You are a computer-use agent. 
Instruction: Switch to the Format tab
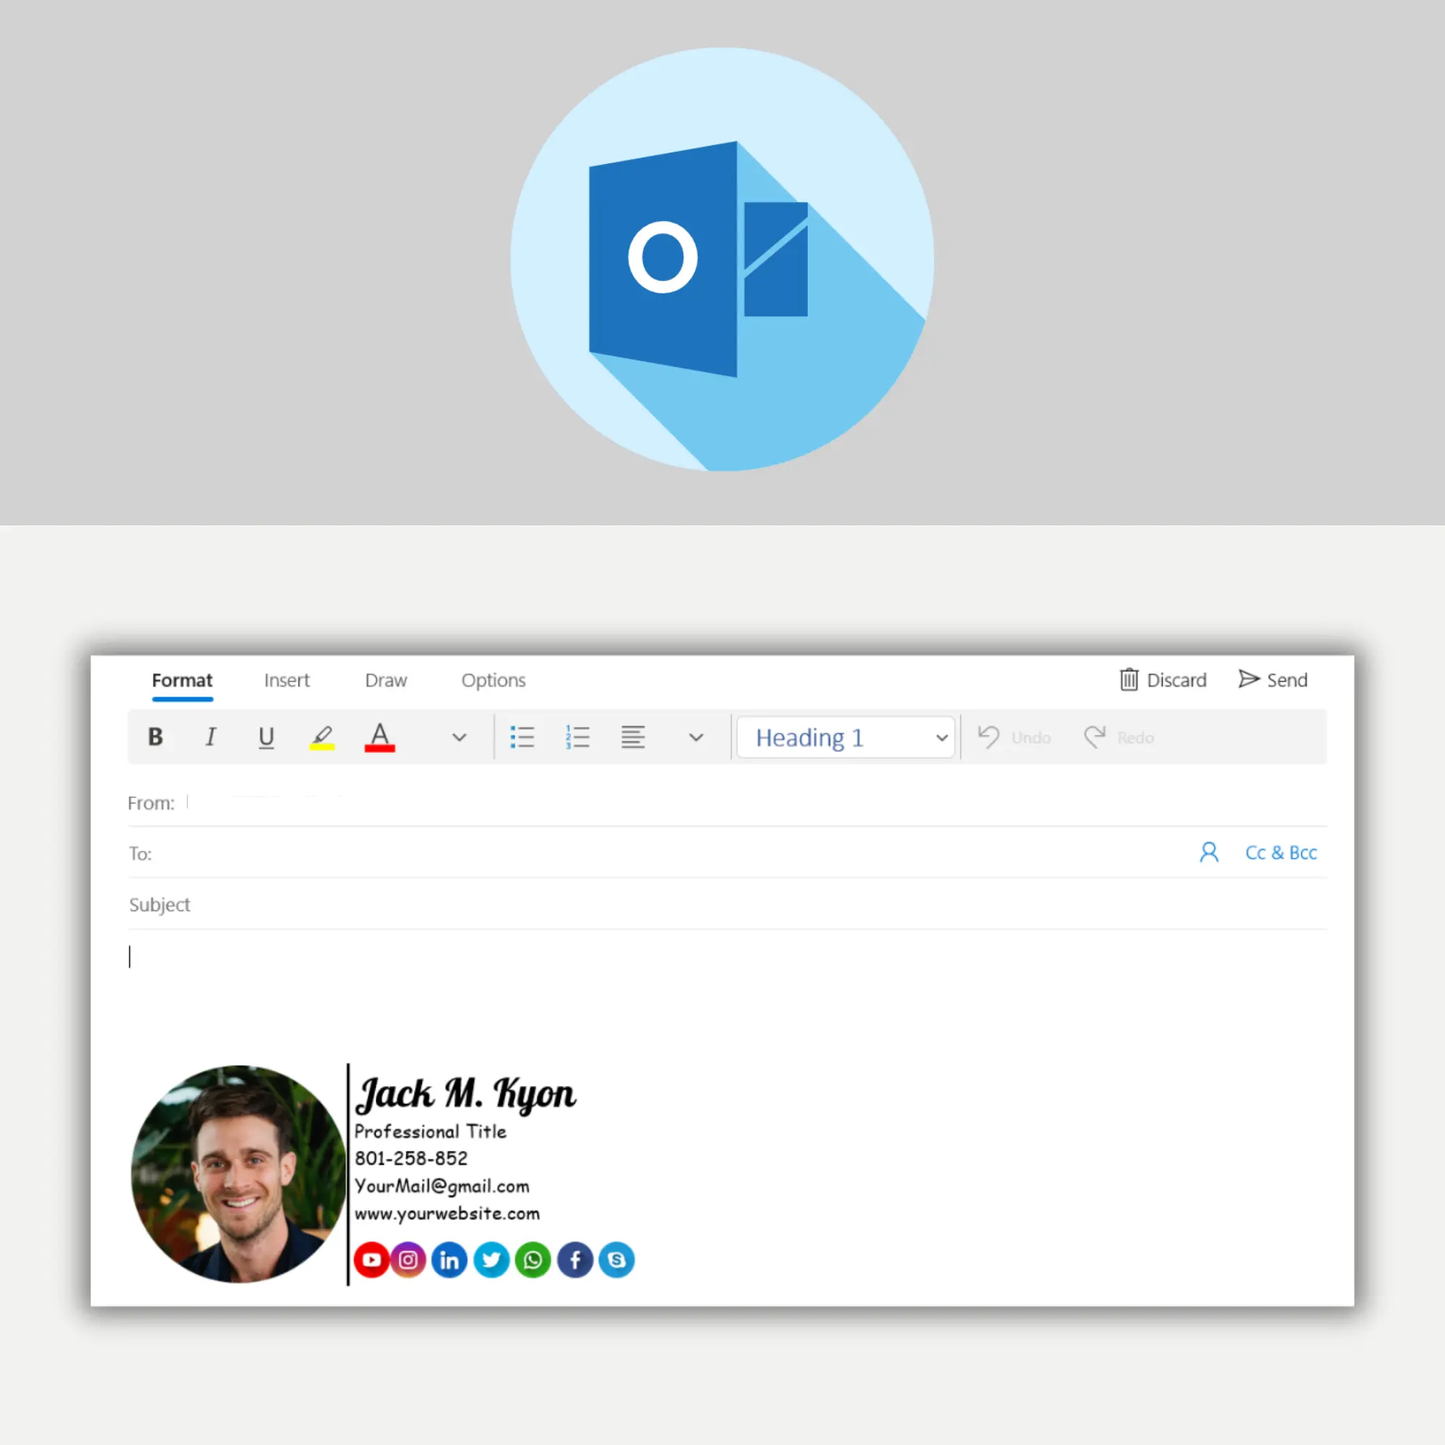click(182, 680)
